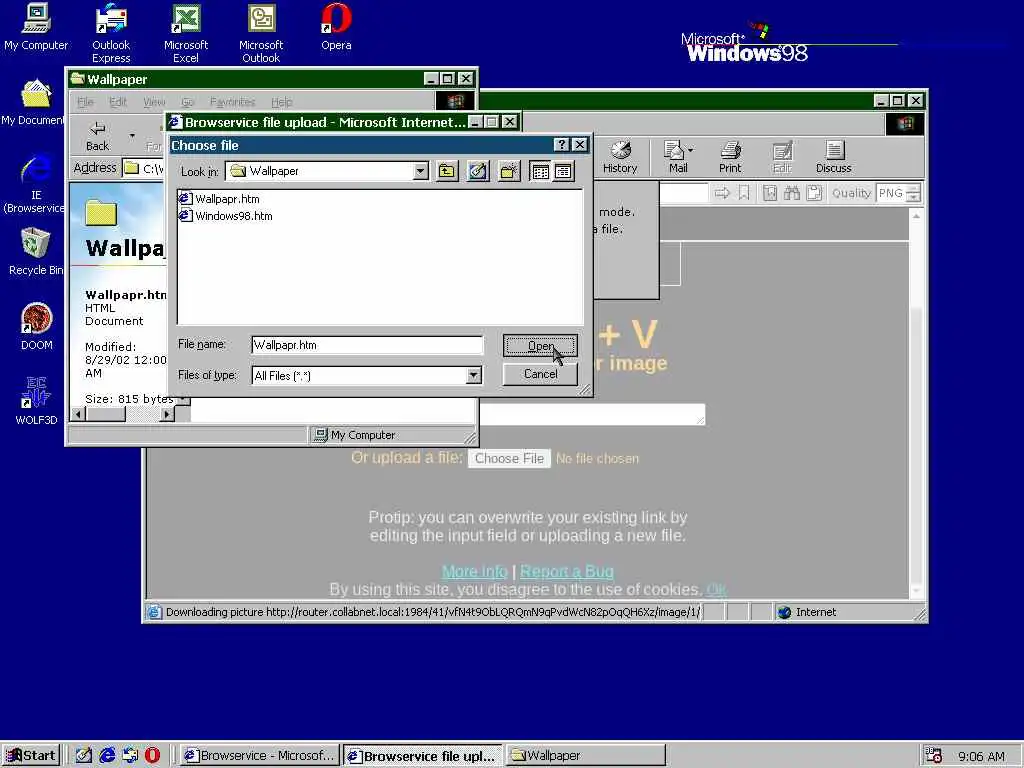Select the My Documents desktop icon
The image size is (1024, 768).
coord(33,102)
